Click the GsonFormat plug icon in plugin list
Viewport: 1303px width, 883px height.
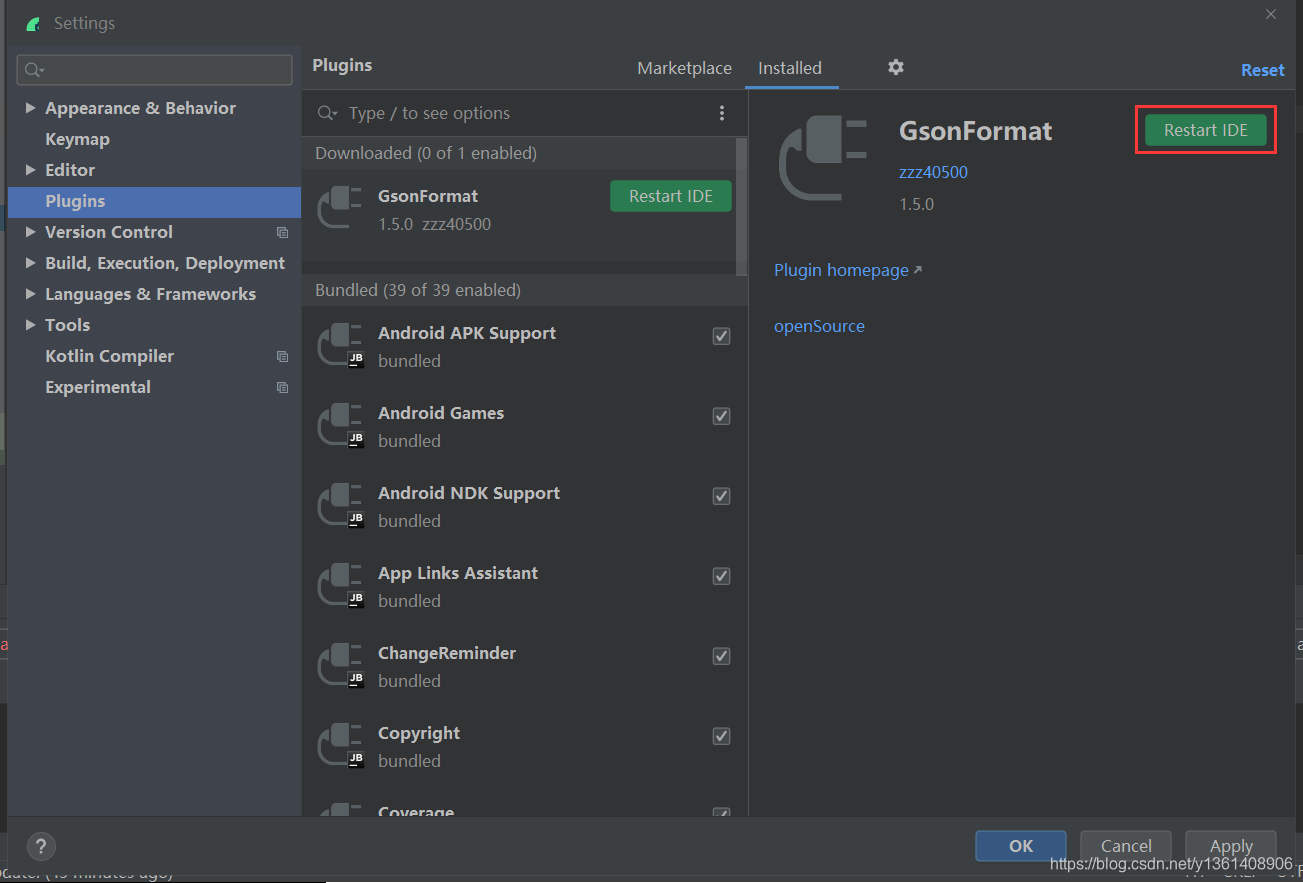[x=339, y=206]
